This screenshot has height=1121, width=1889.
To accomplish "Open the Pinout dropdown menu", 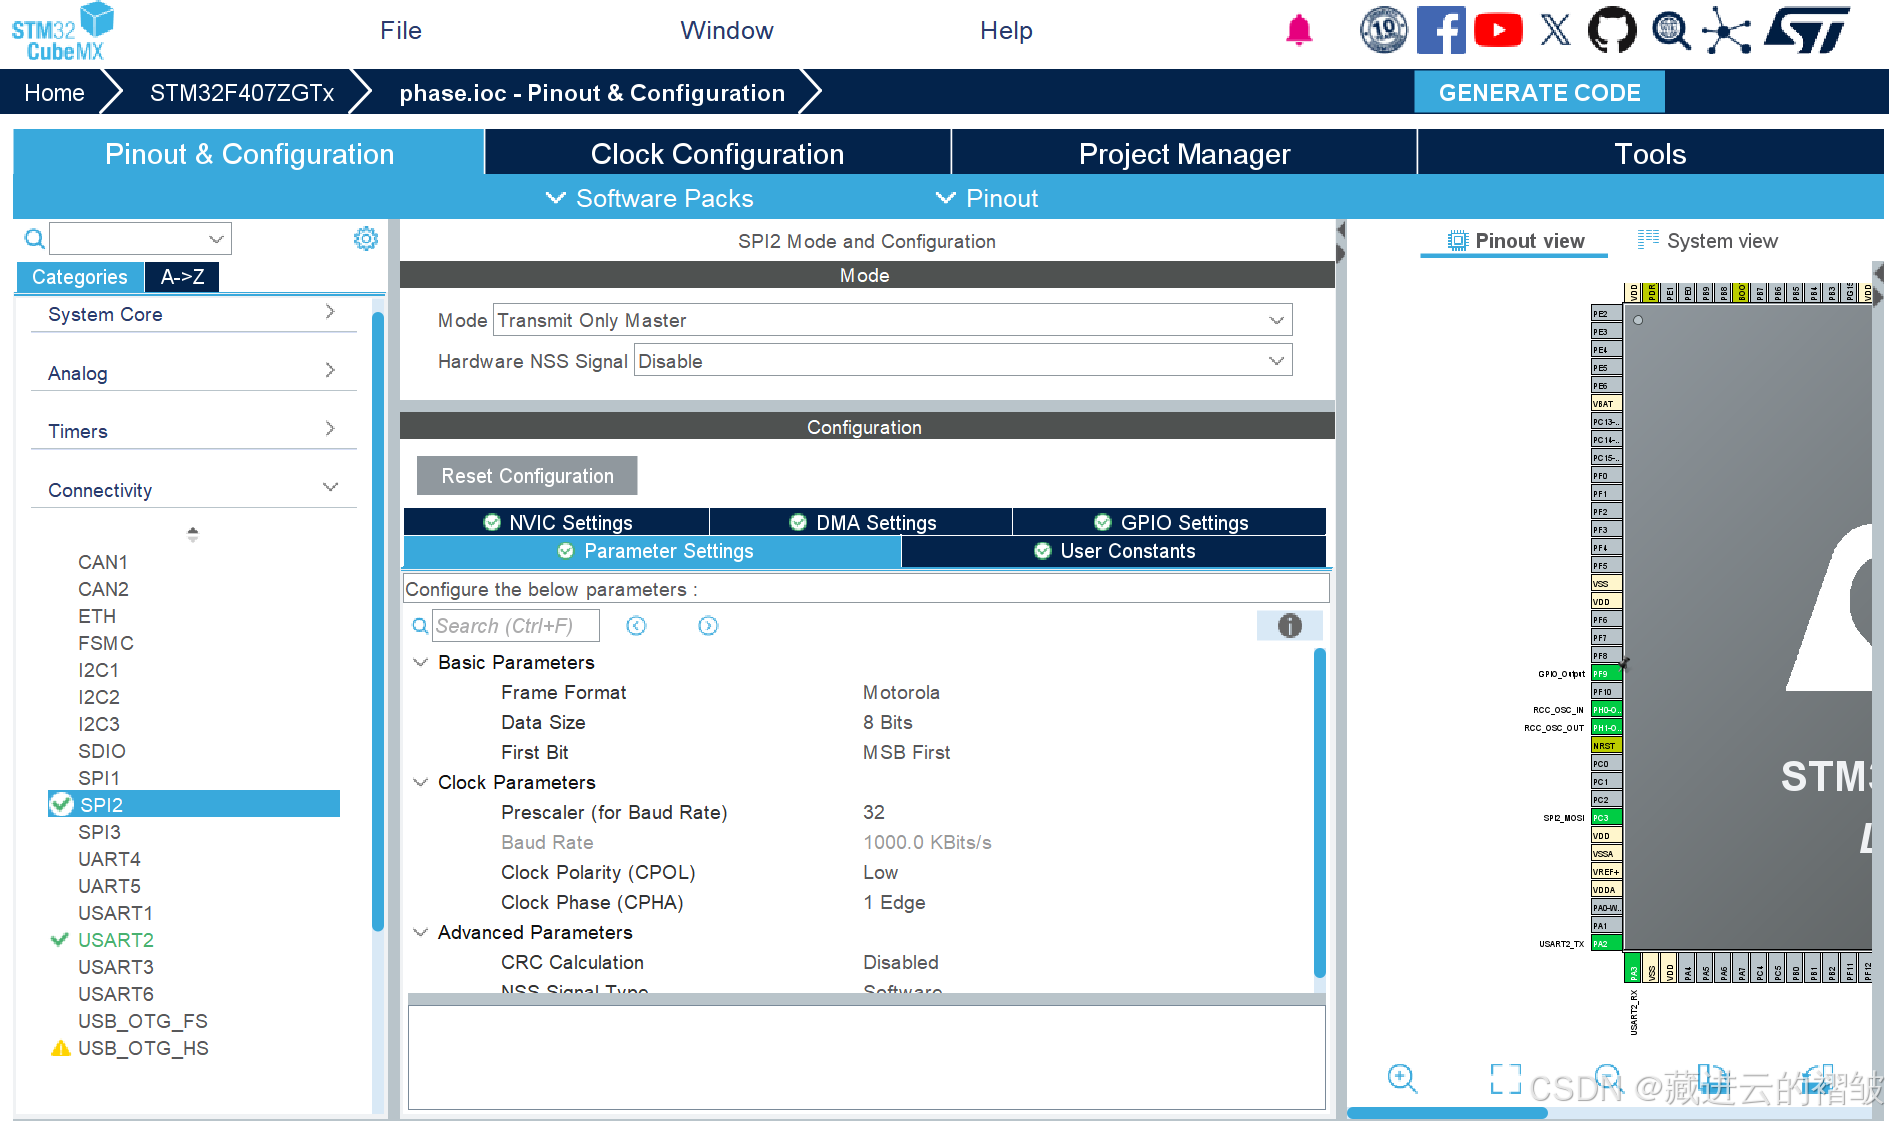I will point(987,198).
